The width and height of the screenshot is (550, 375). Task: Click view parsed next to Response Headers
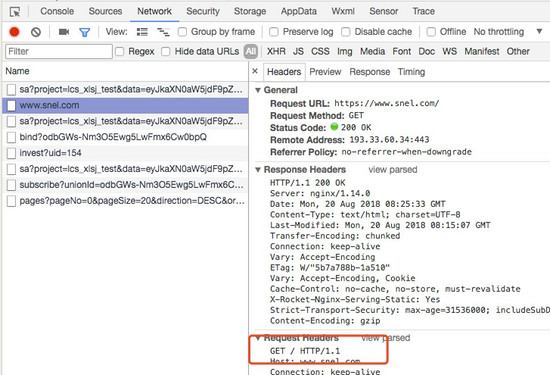pos(393,170)
